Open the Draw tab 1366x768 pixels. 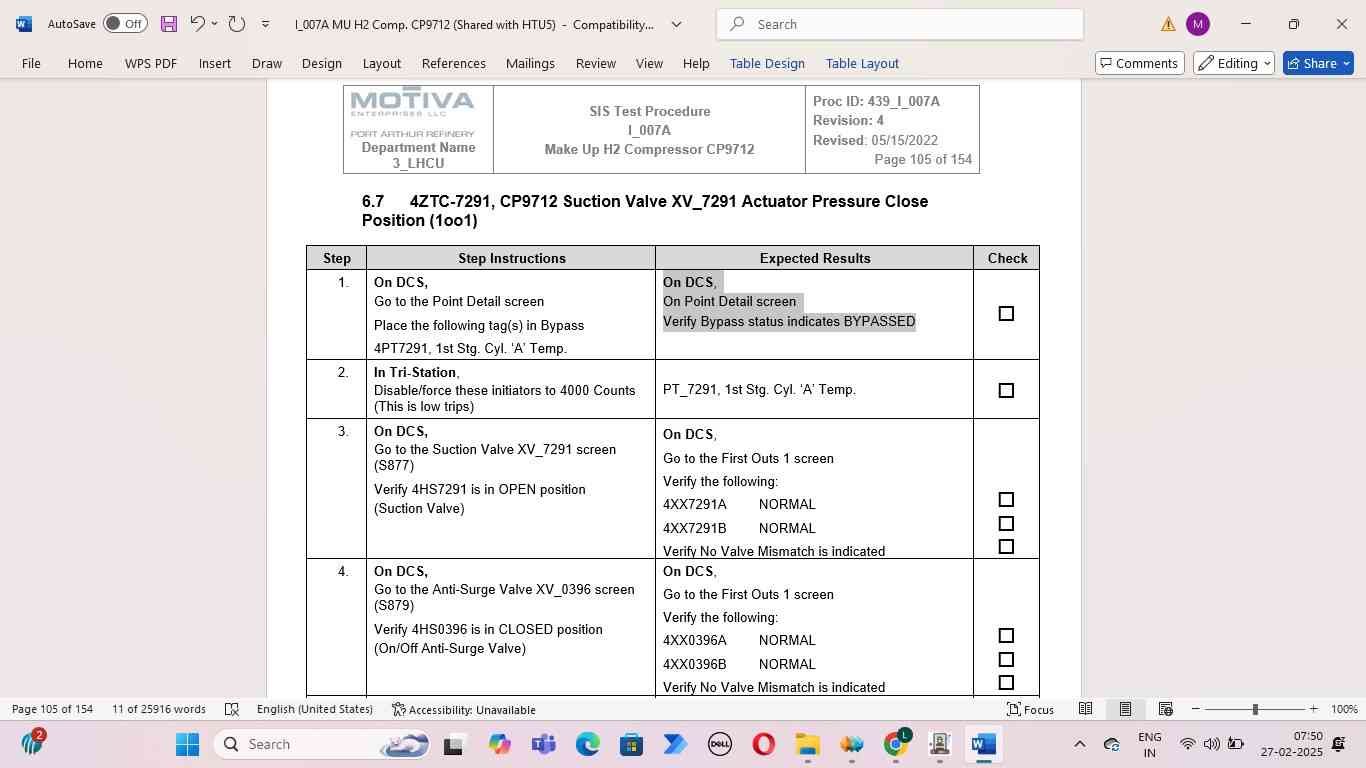point(267,63)
